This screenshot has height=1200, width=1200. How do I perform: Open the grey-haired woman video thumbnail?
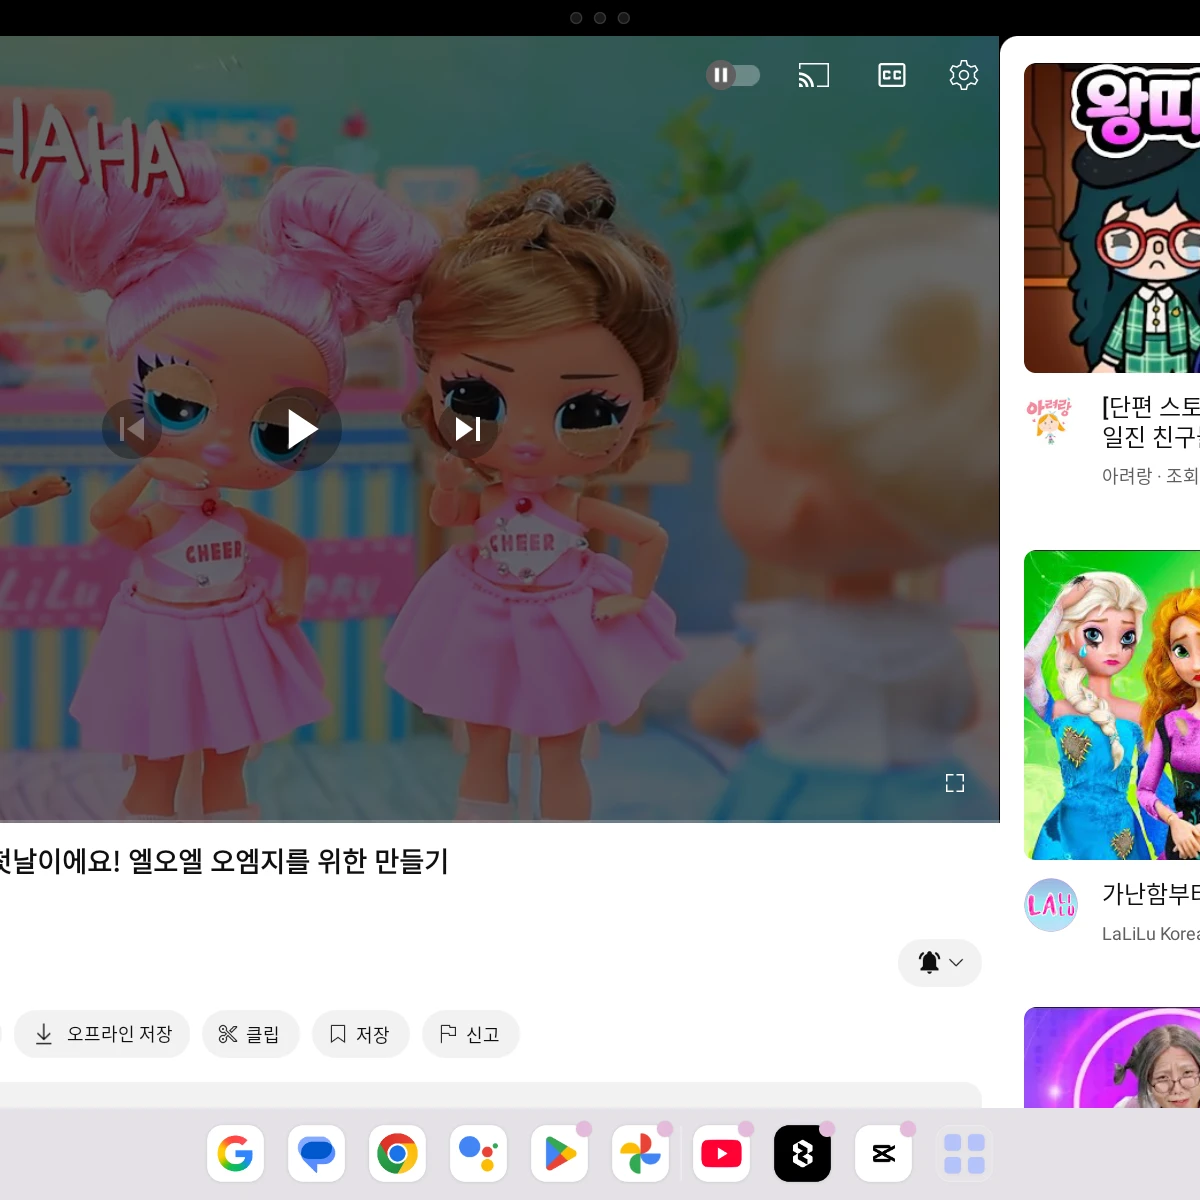pyautogui.click(x=1112, y=1057)
